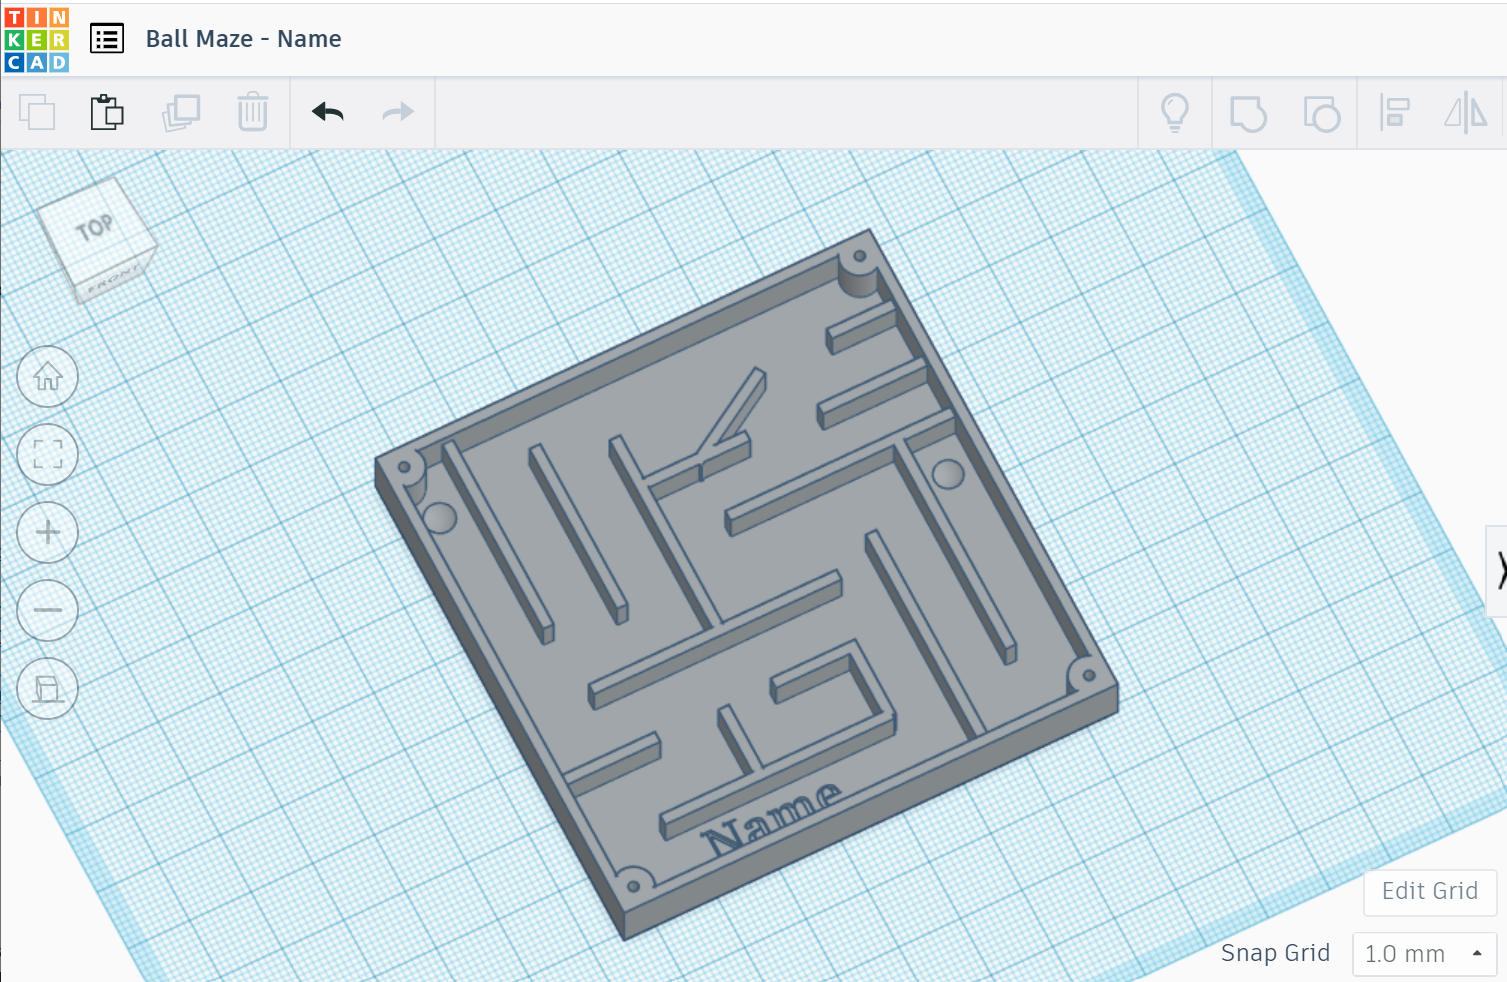The image size is (1507, 982).
Task: Click the Tinkercad logo
Action: point(37,38)
